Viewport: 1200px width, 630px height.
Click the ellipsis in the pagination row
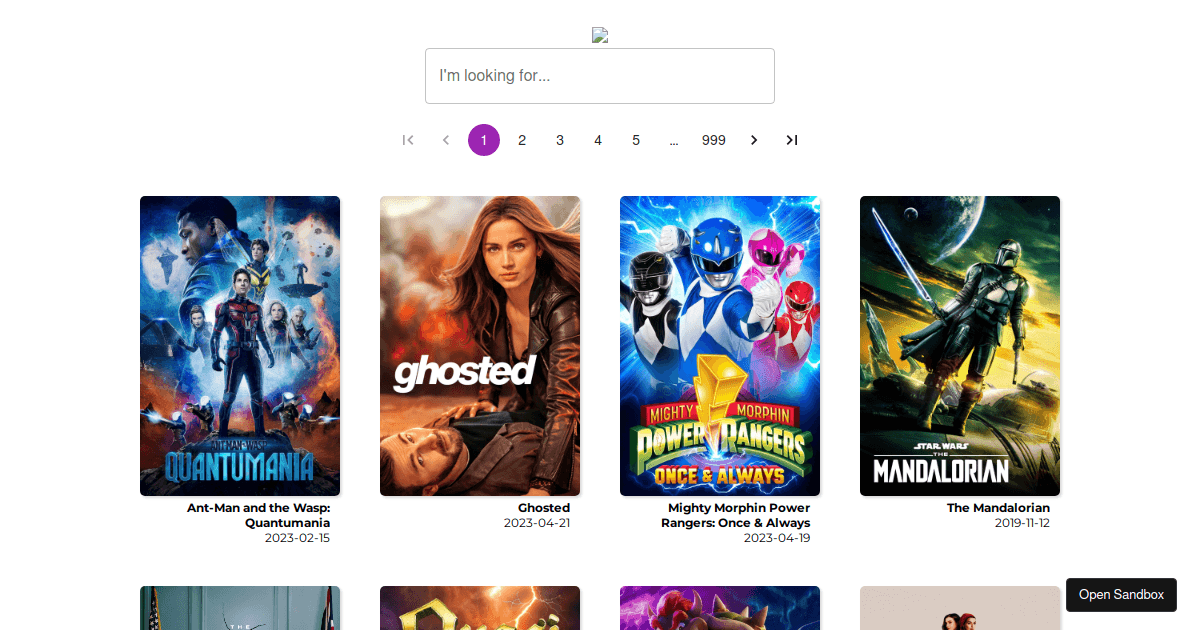tap(674, 140)
